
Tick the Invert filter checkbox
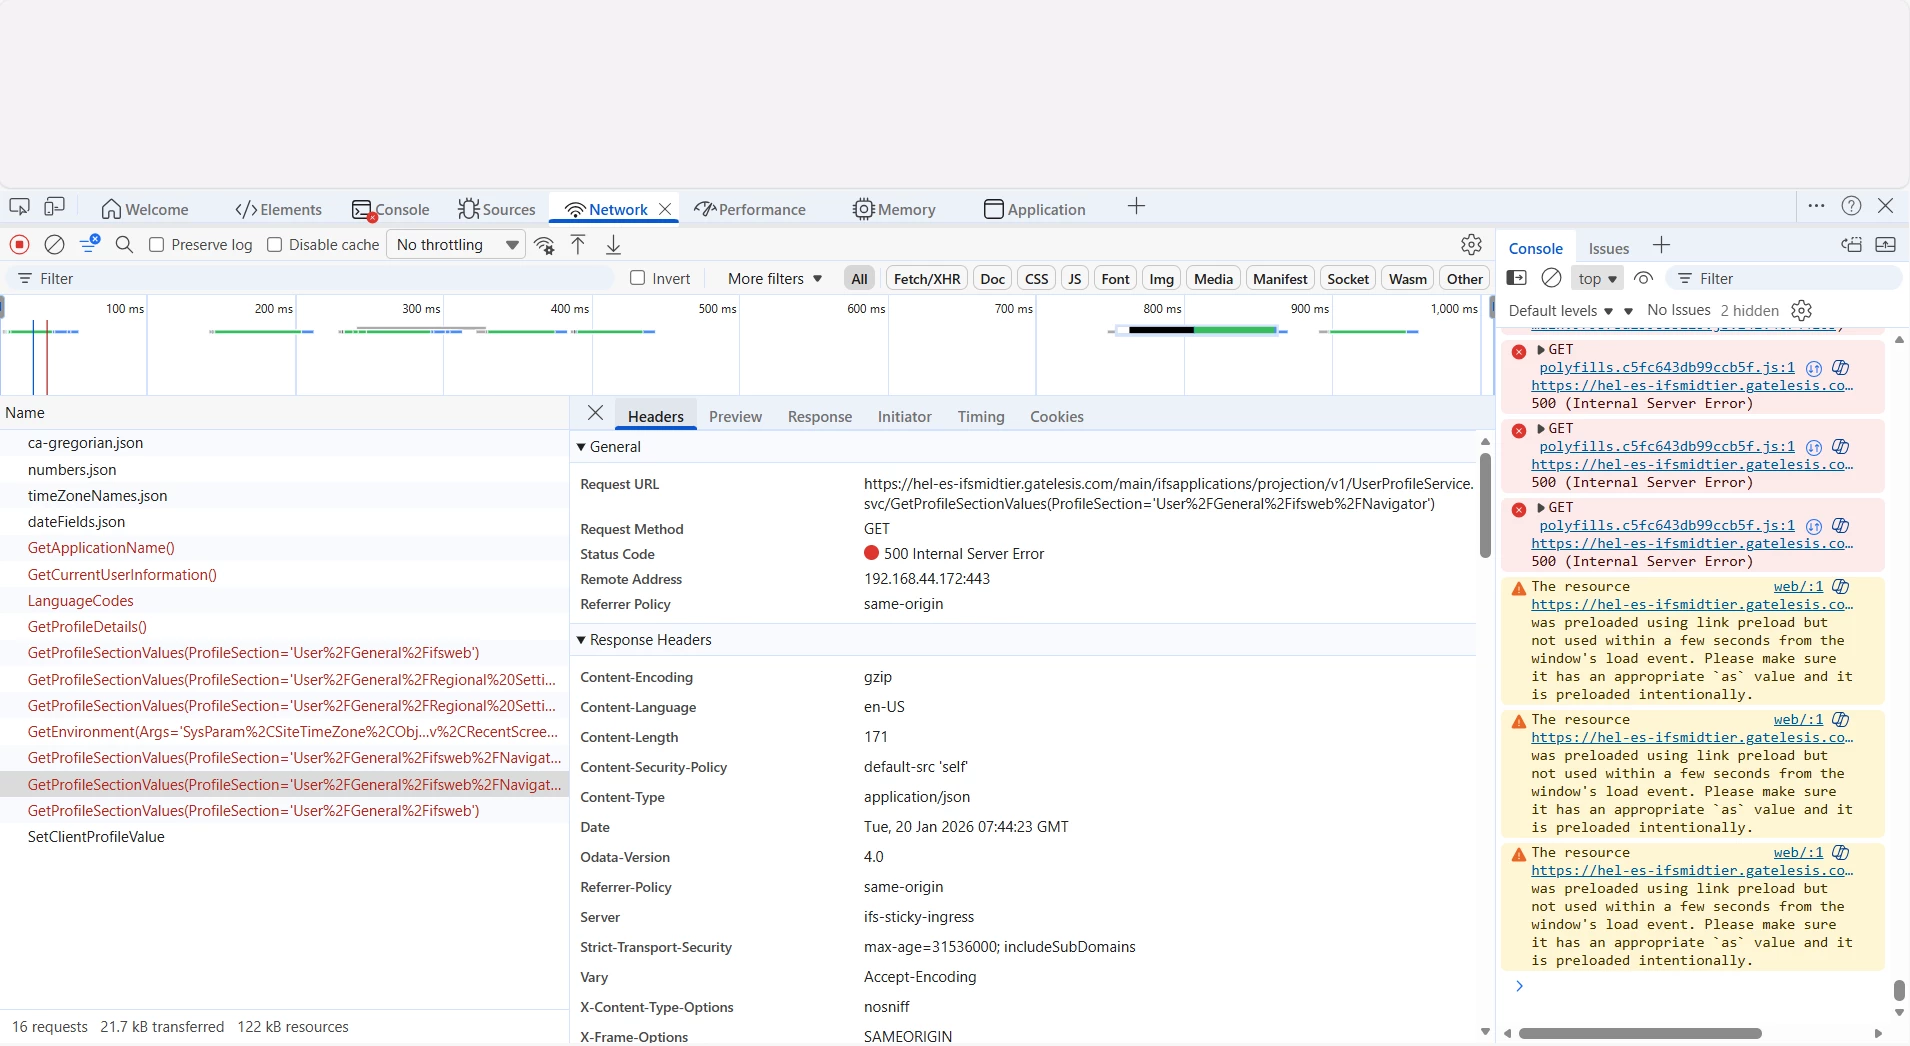(638, 278)
